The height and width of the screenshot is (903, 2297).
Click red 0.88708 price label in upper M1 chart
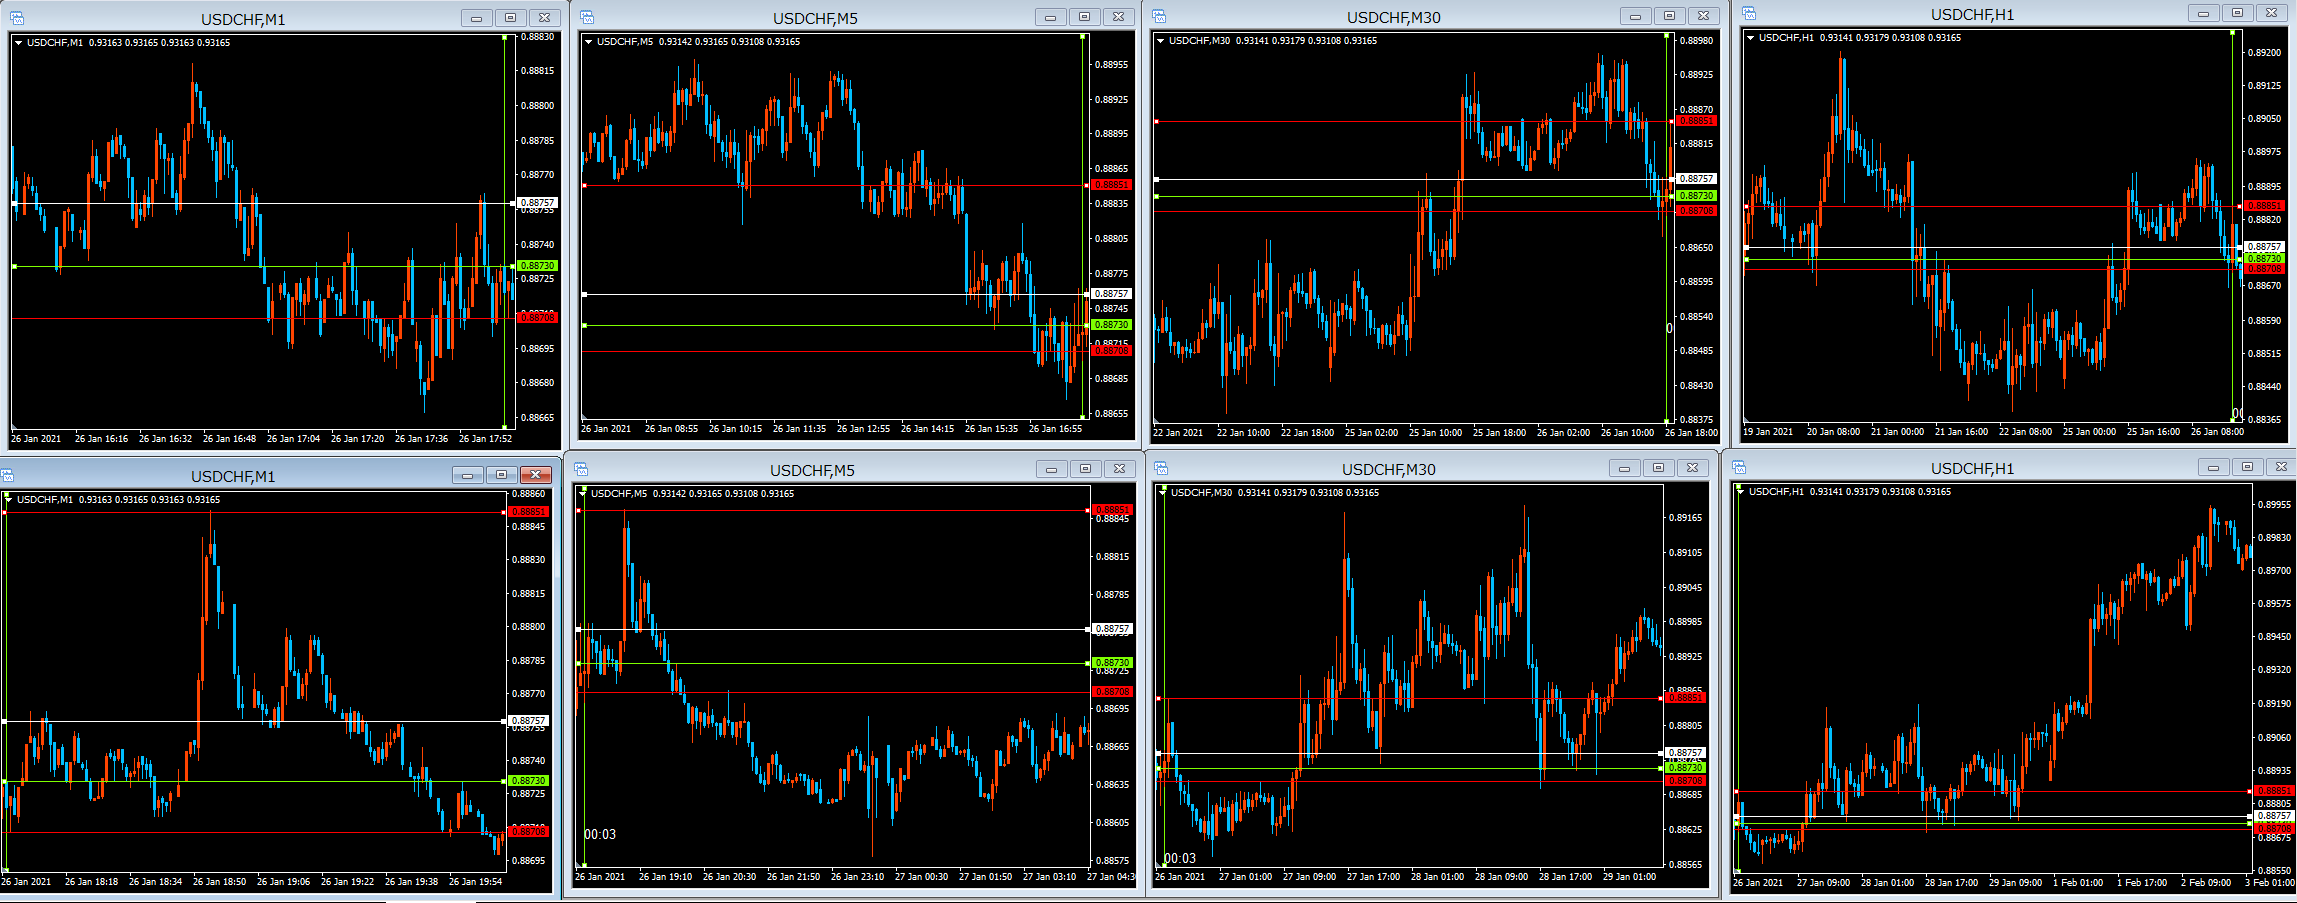(x=537, y=318)
